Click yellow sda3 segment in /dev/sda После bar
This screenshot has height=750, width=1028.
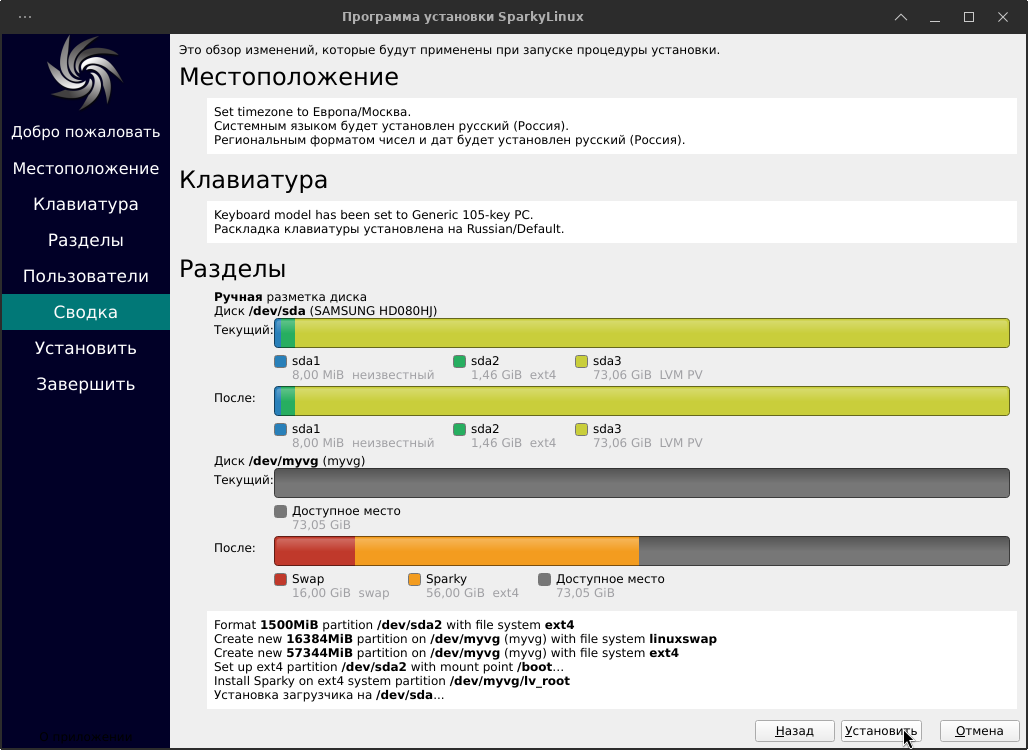[x=652, y=401]
